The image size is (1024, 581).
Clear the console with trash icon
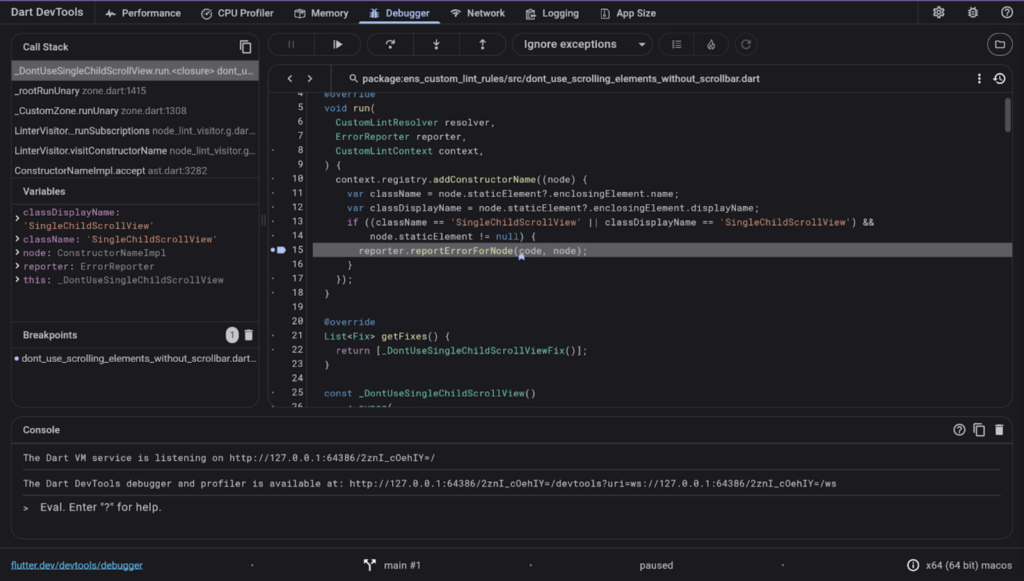(x=998, y=430)
